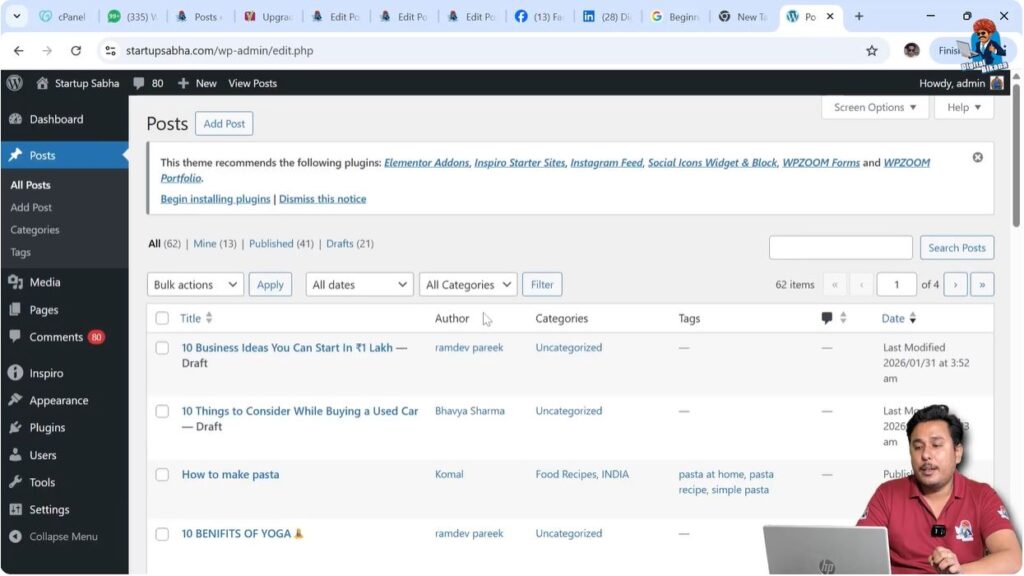Open the All Categories dropdown
The height and width of the screenshot is (576, 1024).
467,284
